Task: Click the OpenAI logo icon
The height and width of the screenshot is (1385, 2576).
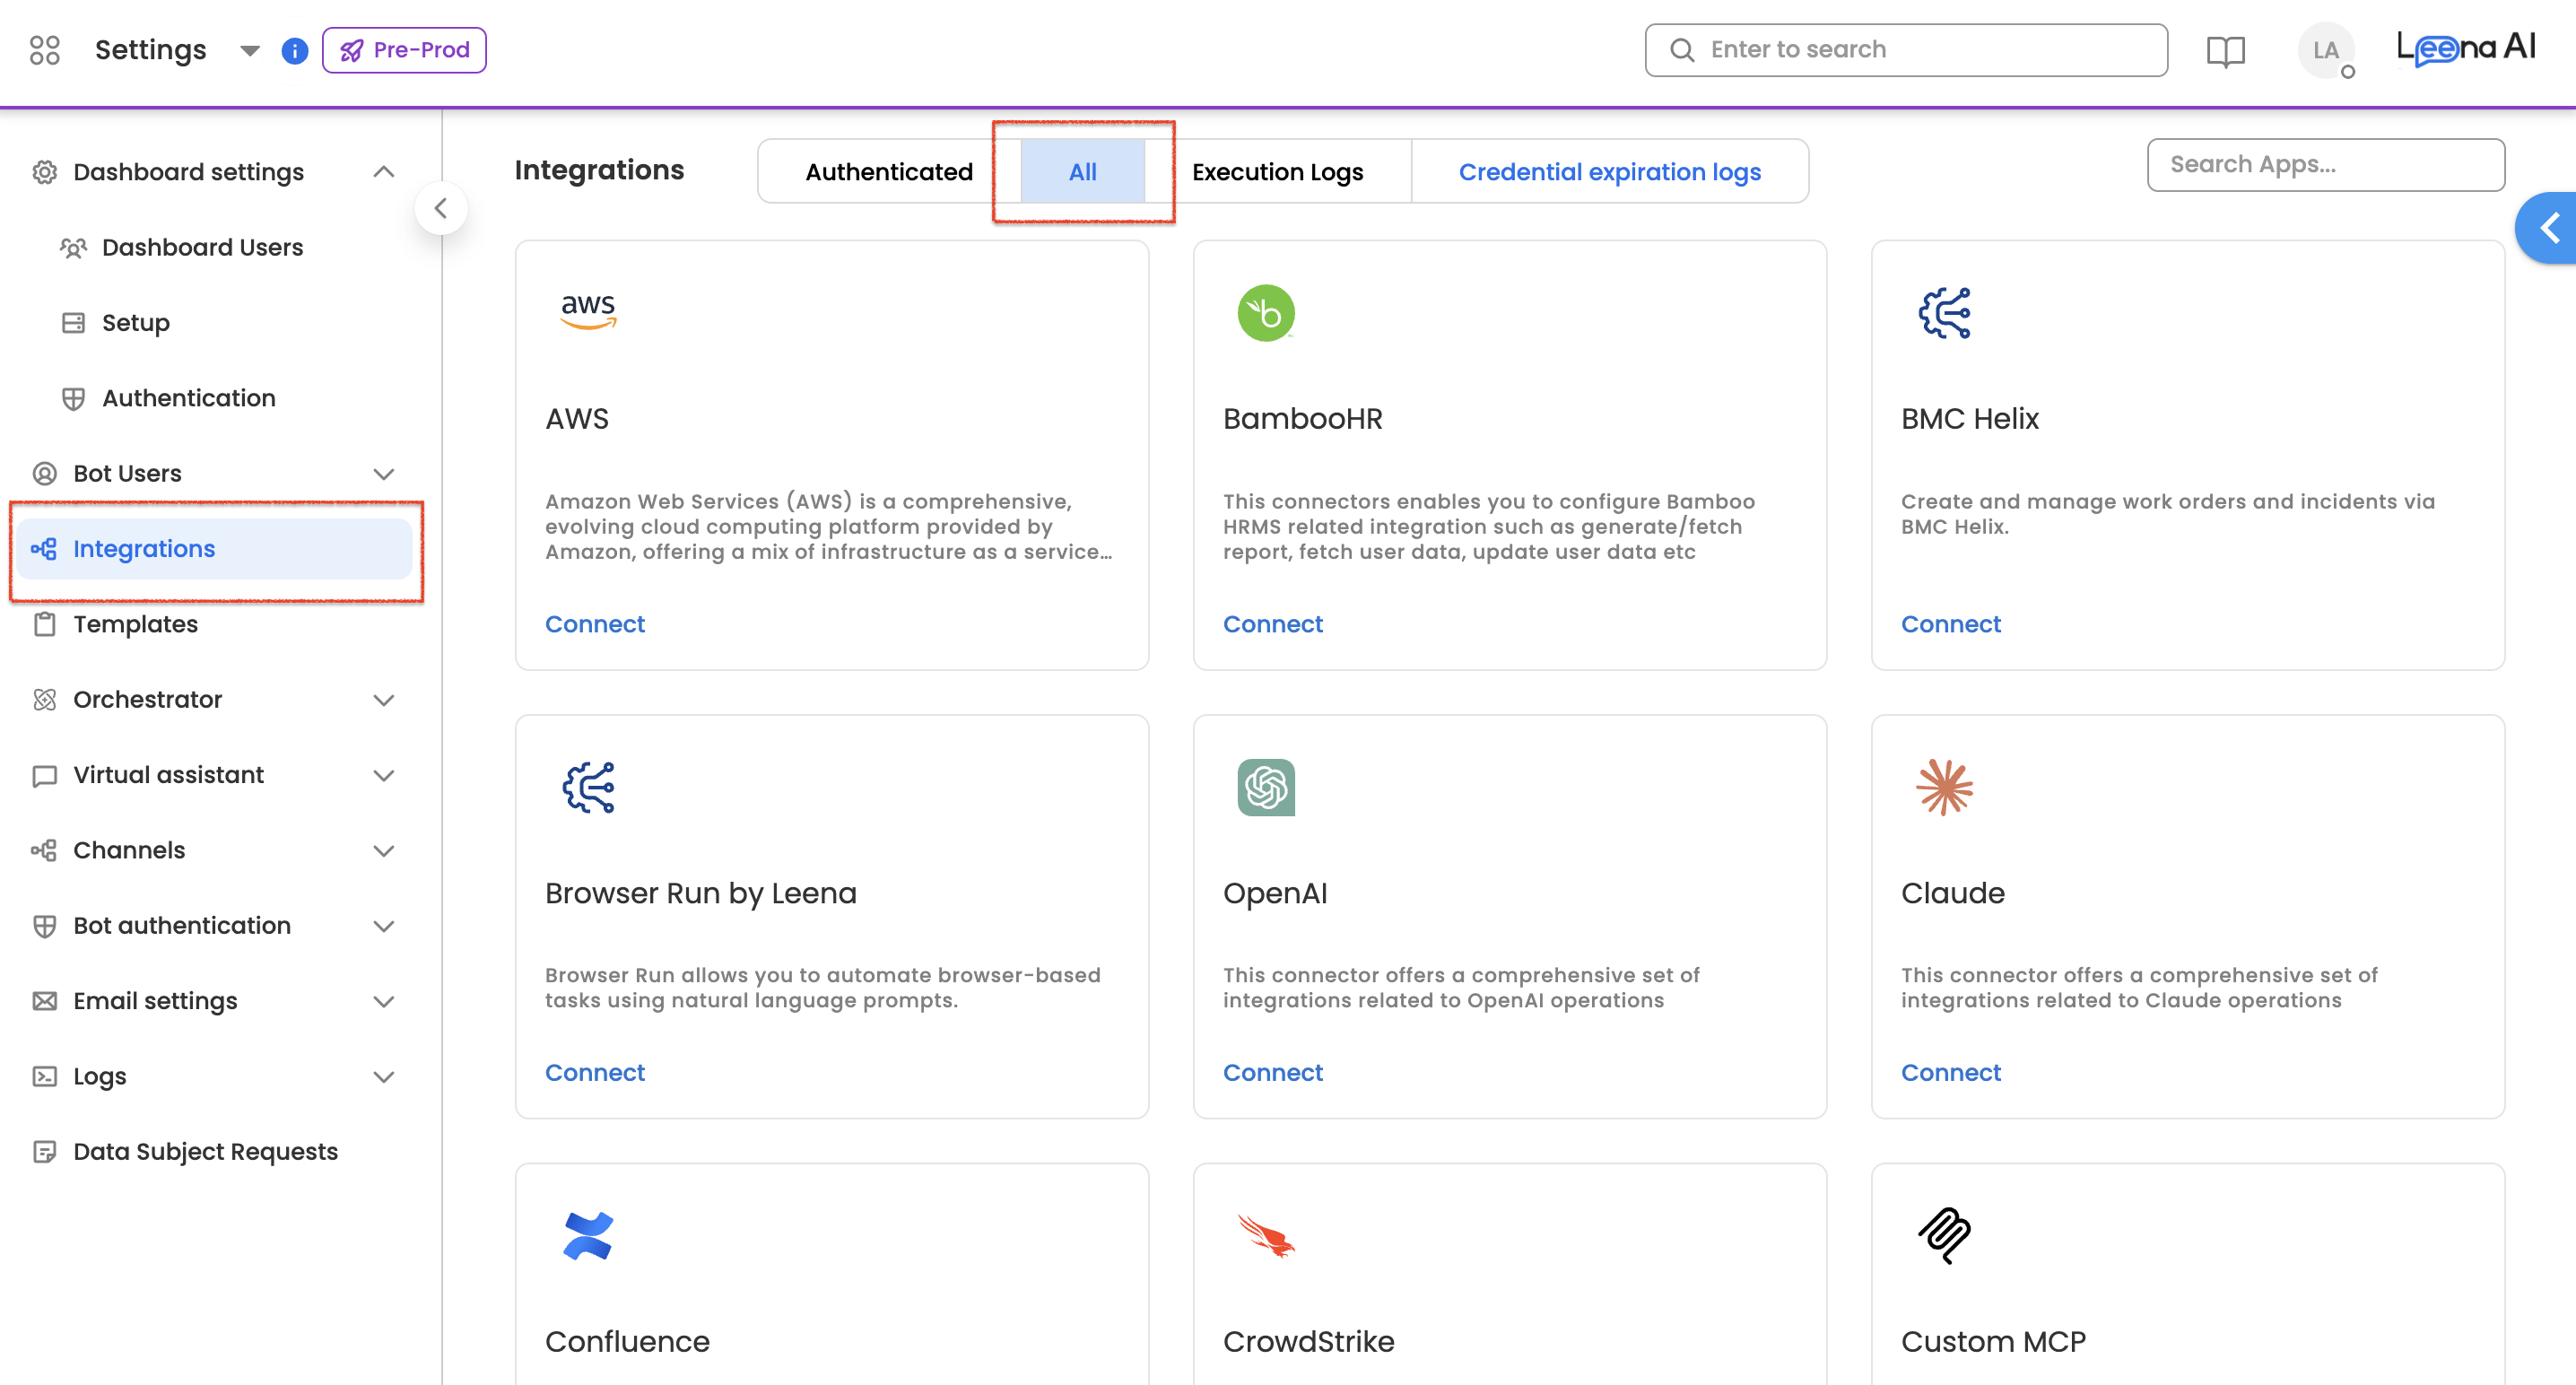Action: [1266, 788]
